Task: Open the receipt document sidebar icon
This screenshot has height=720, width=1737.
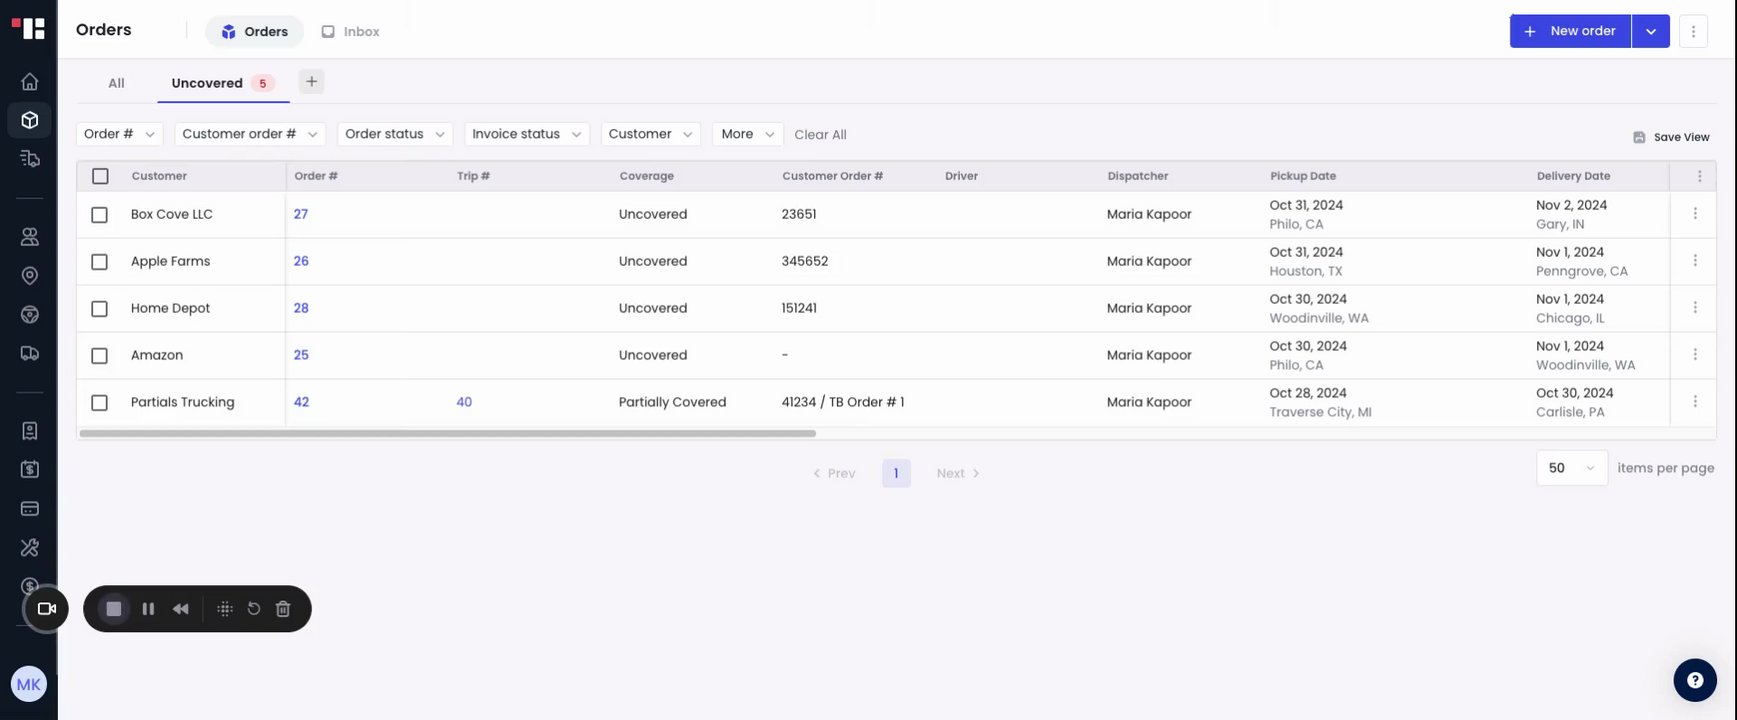Action: tap(29, 431)
